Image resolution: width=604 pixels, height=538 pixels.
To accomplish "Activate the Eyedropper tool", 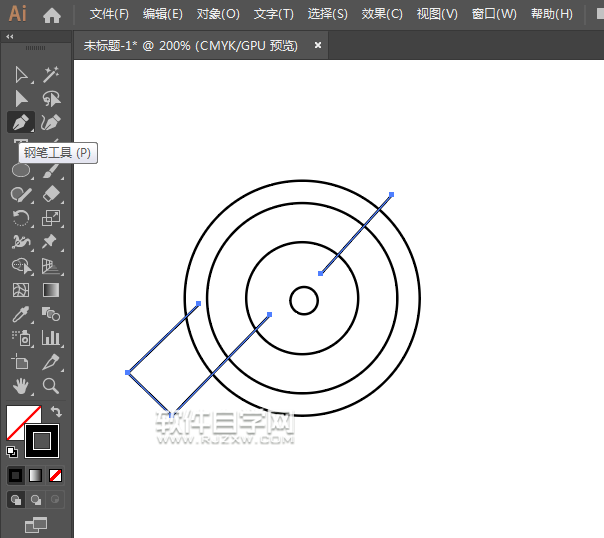I will click(21, 314).
